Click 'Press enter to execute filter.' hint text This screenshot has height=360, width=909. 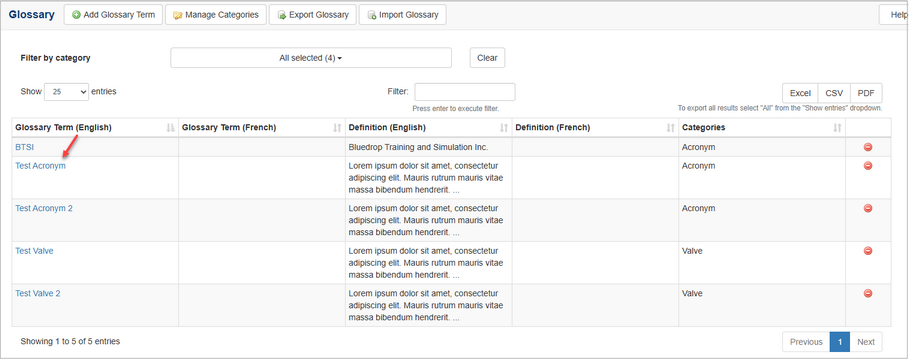click(x=456, y=108)
